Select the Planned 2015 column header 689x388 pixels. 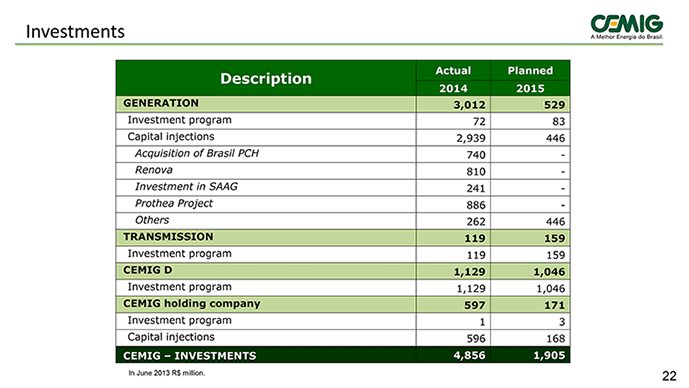click(530, 79)
